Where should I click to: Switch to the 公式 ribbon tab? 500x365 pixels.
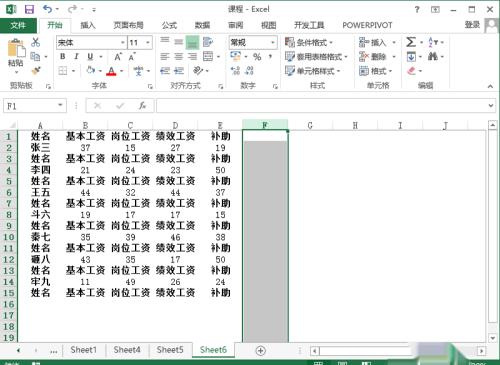pos(169,25)
